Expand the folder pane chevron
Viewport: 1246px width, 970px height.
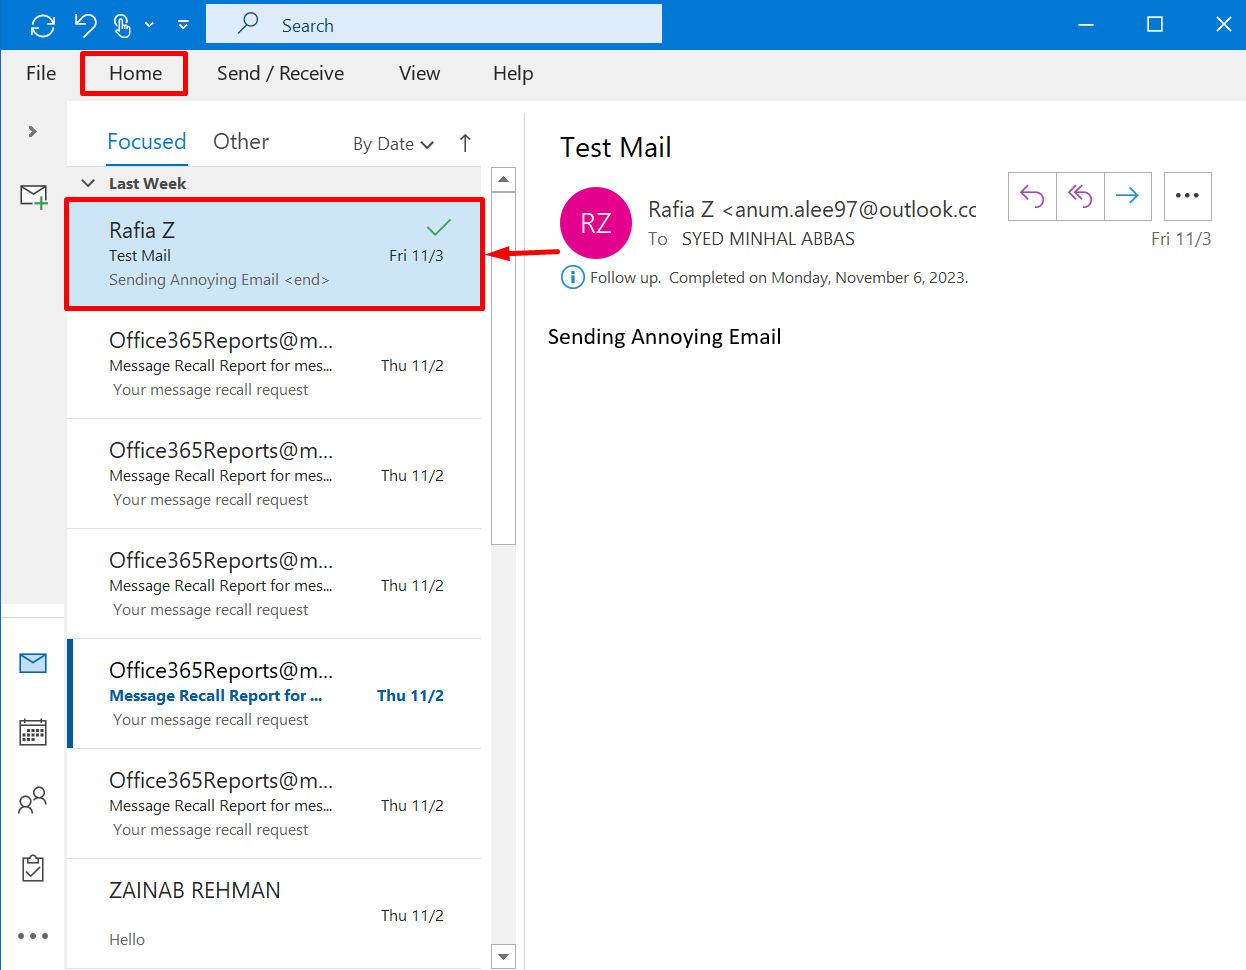[x=32, y=131]
